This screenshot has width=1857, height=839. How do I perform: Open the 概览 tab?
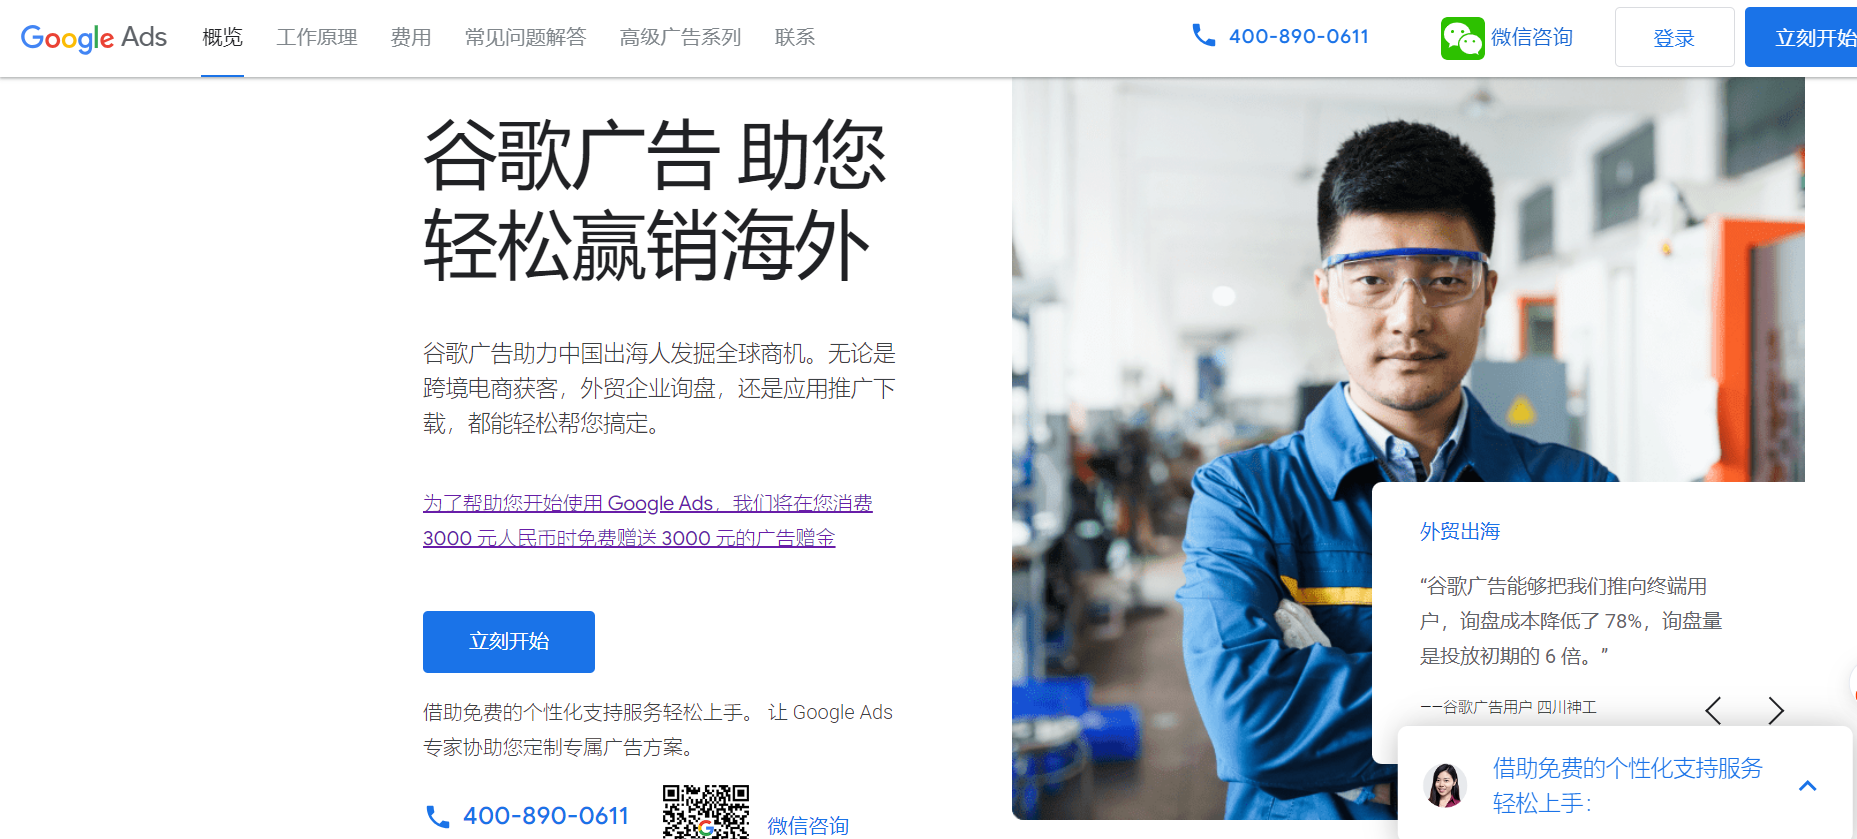pyautogui.click(x=222, y=38)
